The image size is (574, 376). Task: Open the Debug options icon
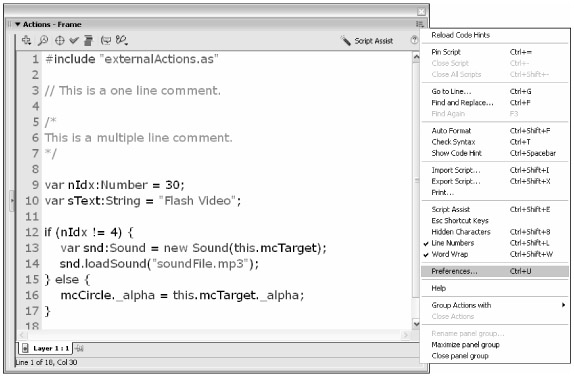click(x=122, y=40)
